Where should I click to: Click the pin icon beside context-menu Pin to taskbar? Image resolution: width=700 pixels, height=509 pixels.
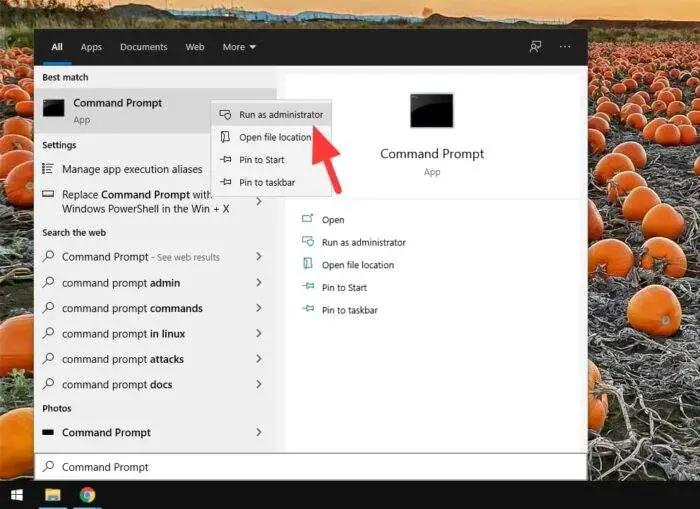(x=226, y=182)
